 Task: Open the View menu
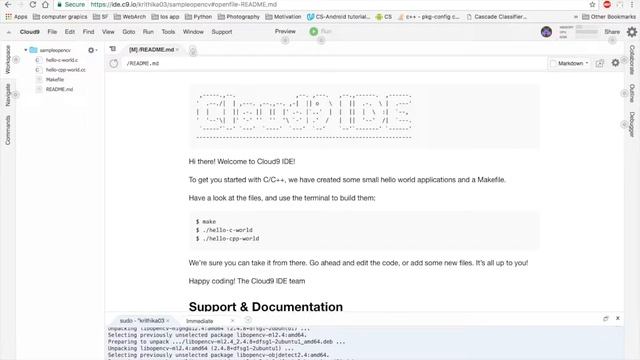[x=108, y=32]
